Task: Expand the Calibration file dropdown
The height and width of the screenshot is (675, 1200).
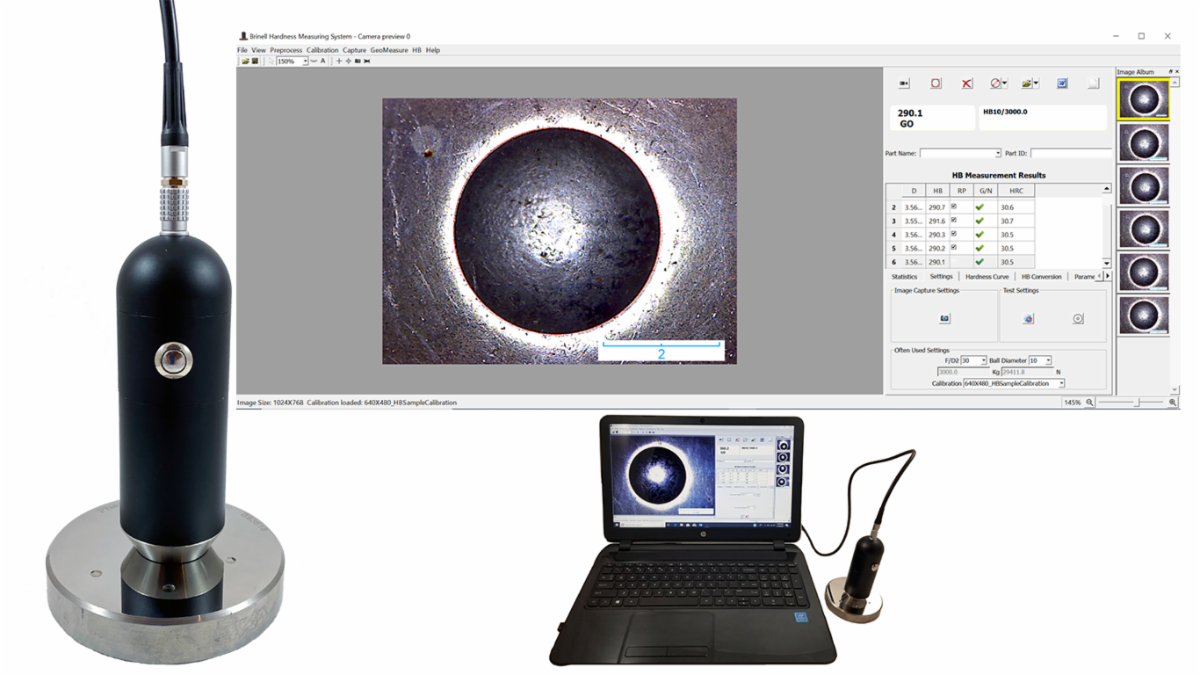Action: click(1061, 383)
